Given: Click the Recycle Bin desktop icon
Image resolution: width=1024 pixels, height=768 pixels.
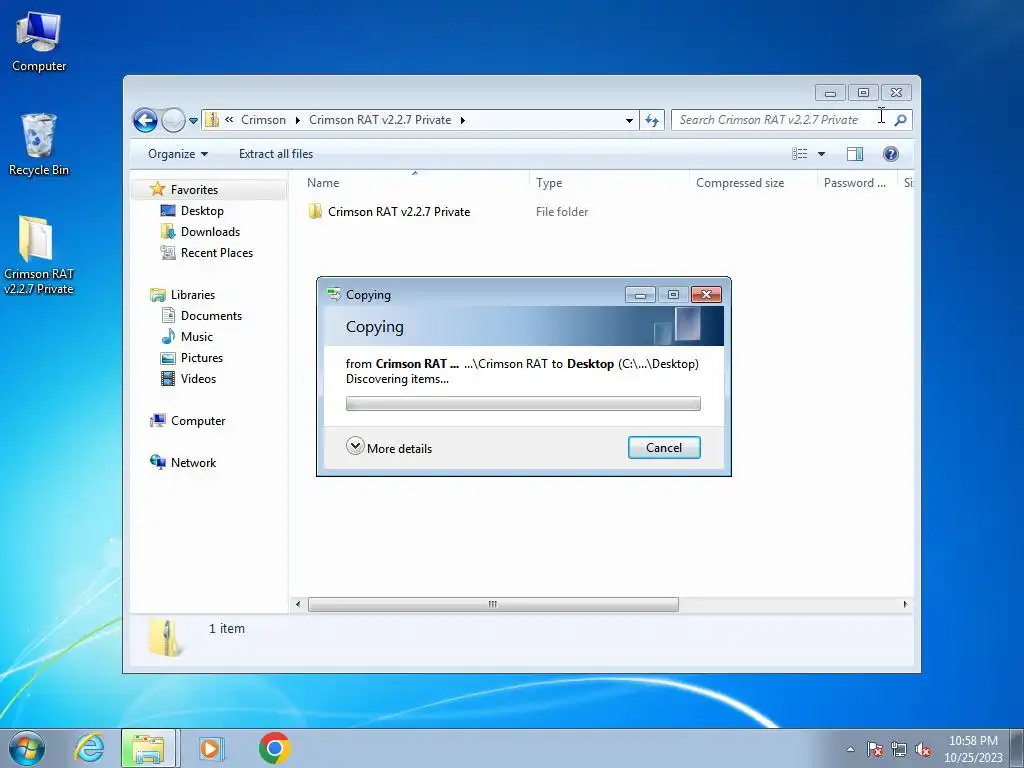Looking at the screenshot, I should (x=39, y=144).
